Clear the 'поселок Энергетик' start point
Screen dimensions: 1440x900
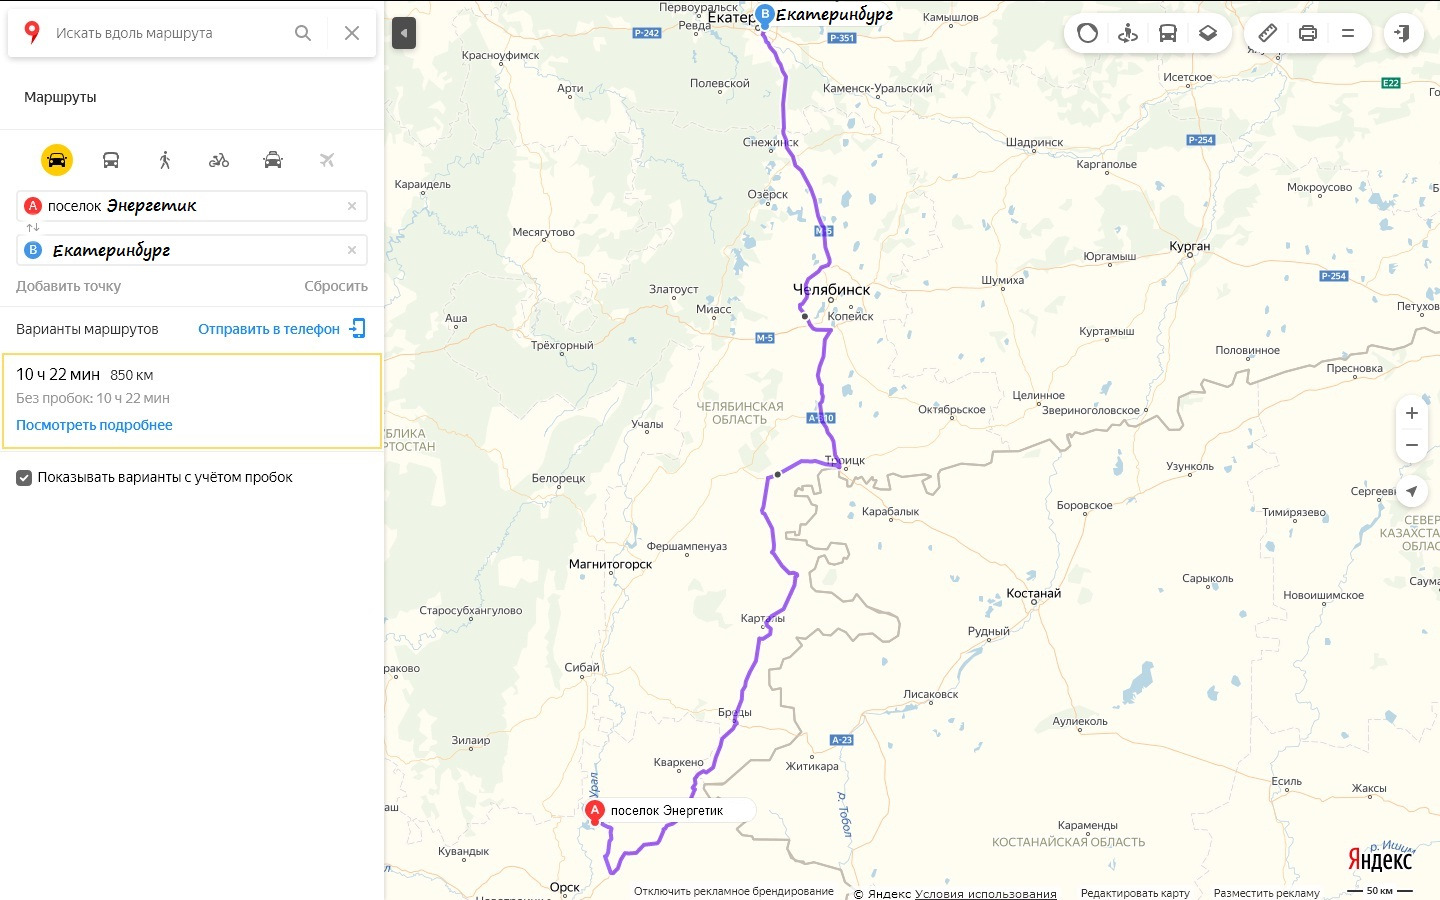click(352, 206)
